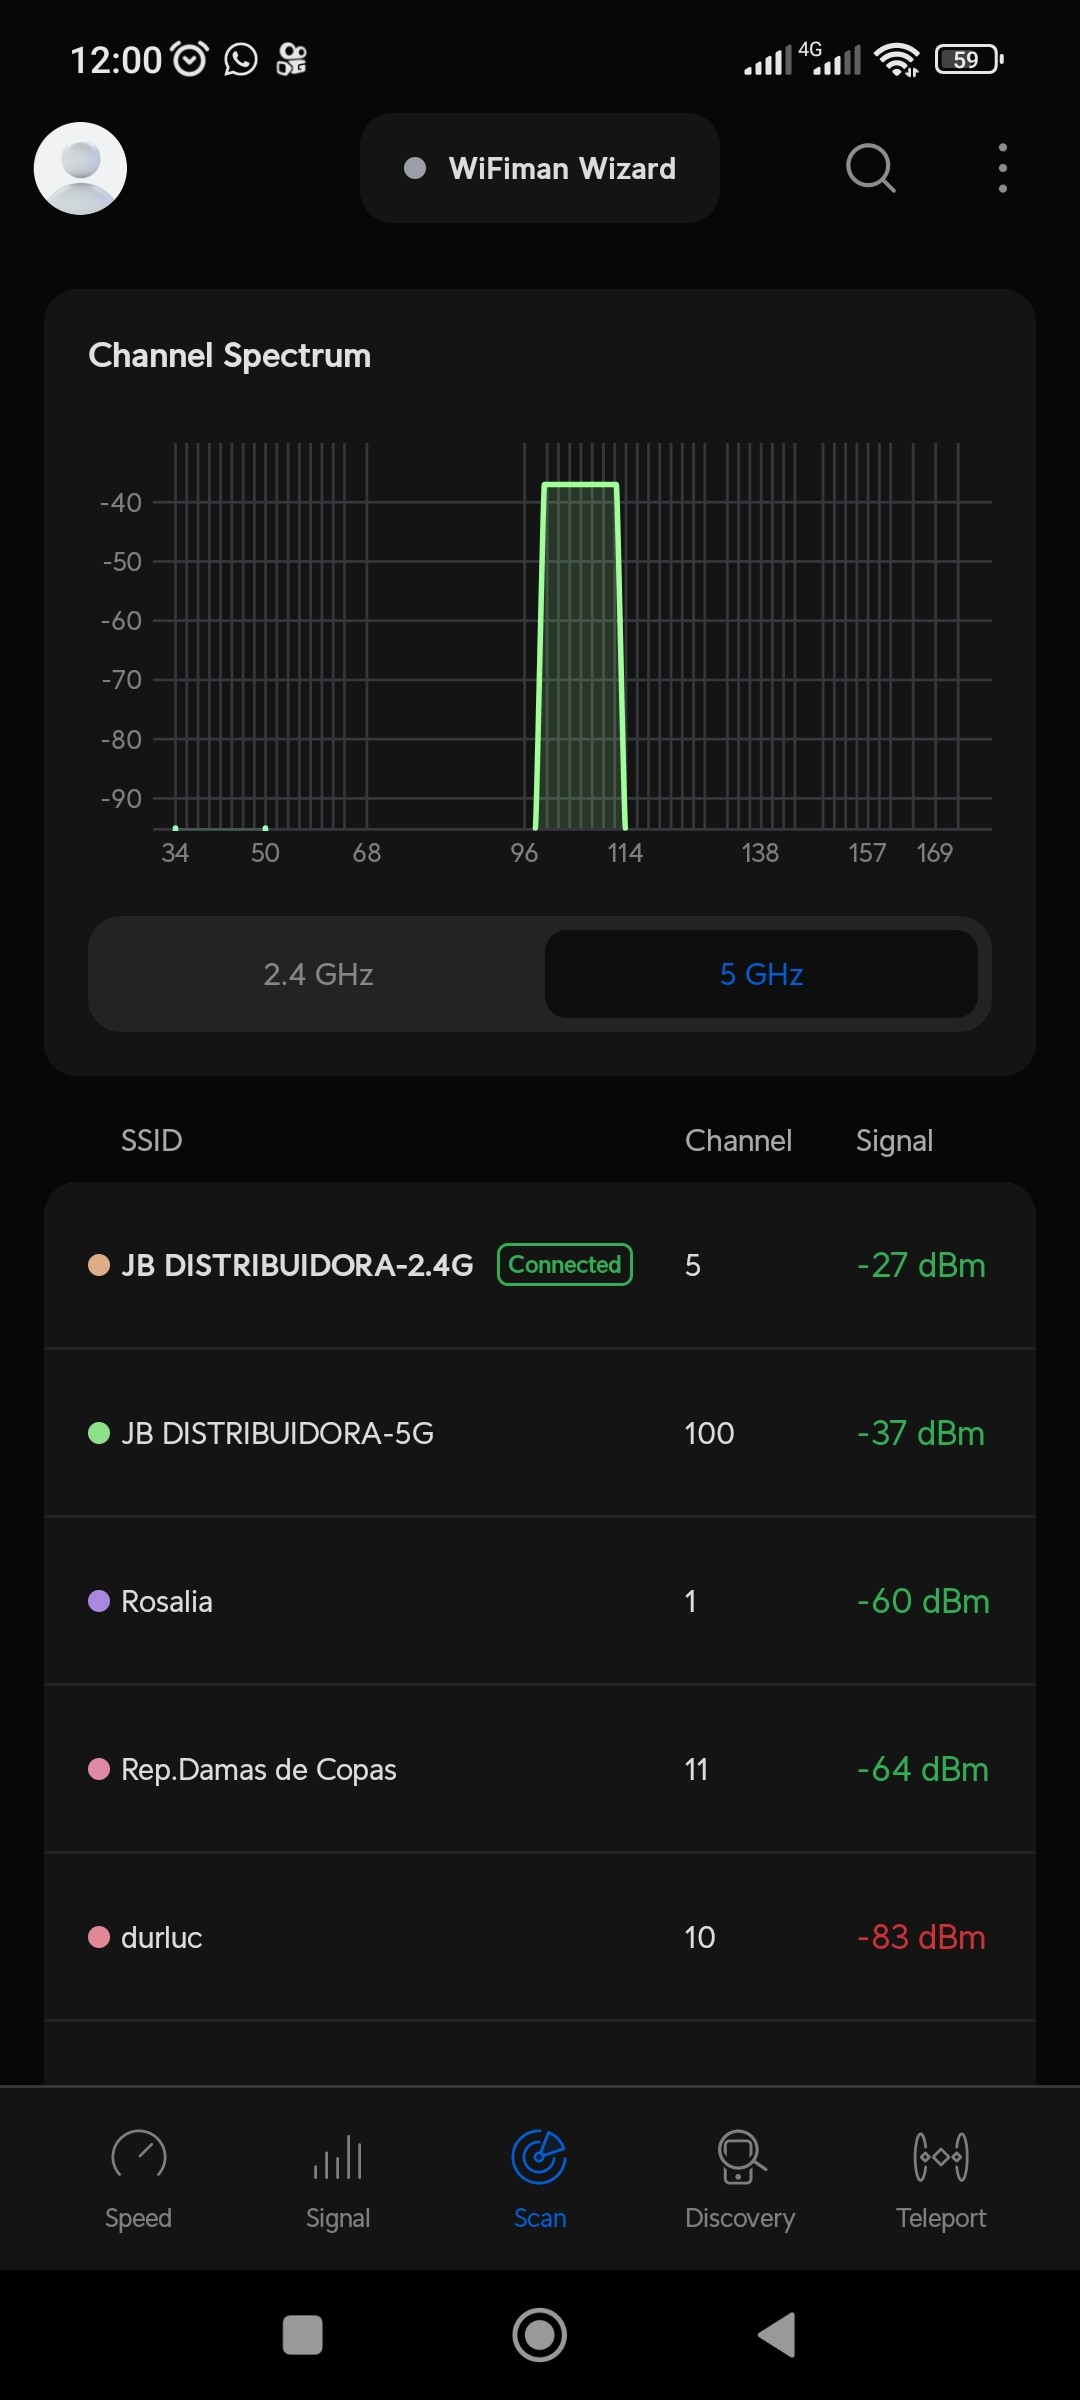Click the green channel 100 spectrum block
This screenshot has height=2400, width=1080.
click(580, 660)
